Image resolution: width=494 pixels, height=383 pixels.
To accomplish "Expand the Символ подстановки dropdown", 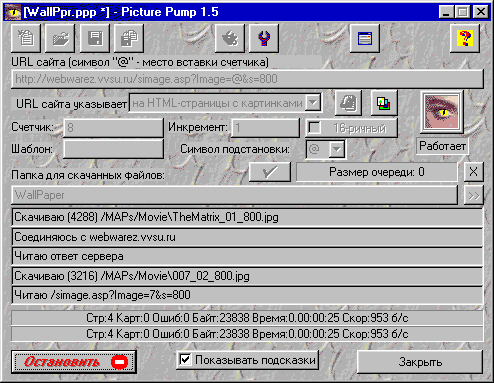I will (336, 149).
